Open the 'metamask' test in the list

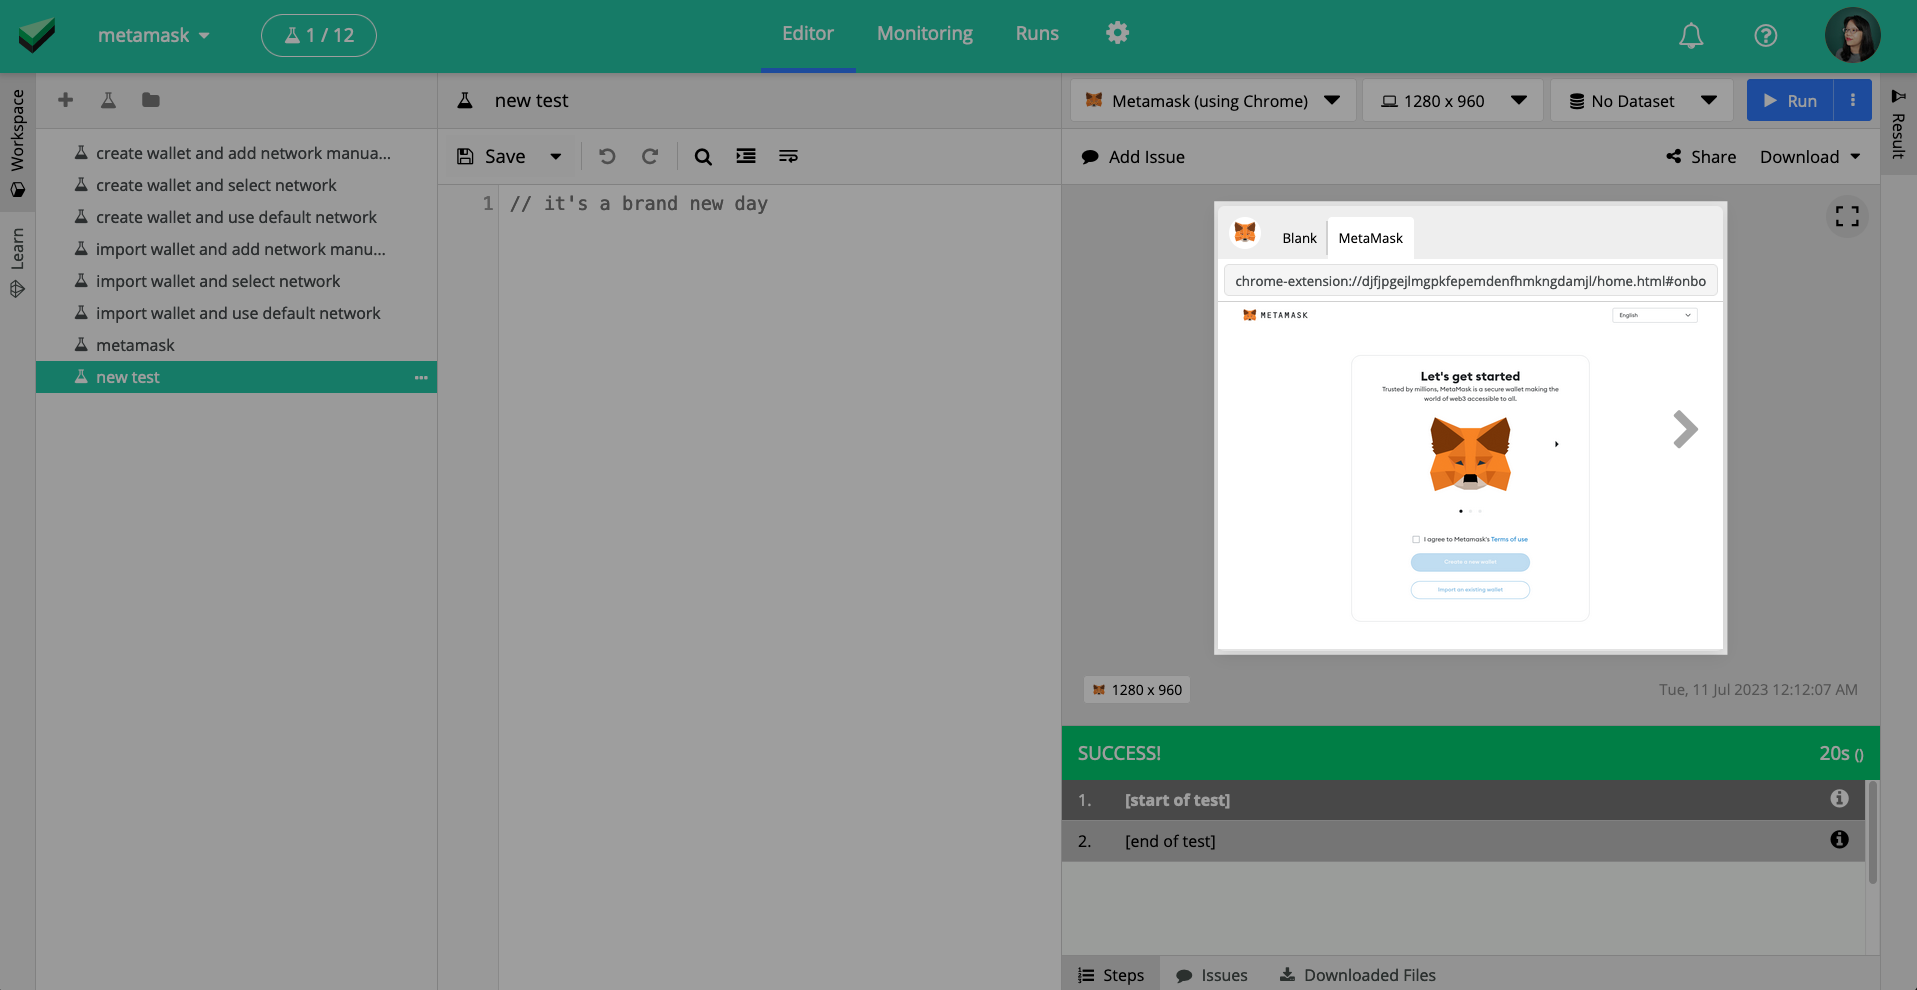pyautogui.click(x=236, y=345)
